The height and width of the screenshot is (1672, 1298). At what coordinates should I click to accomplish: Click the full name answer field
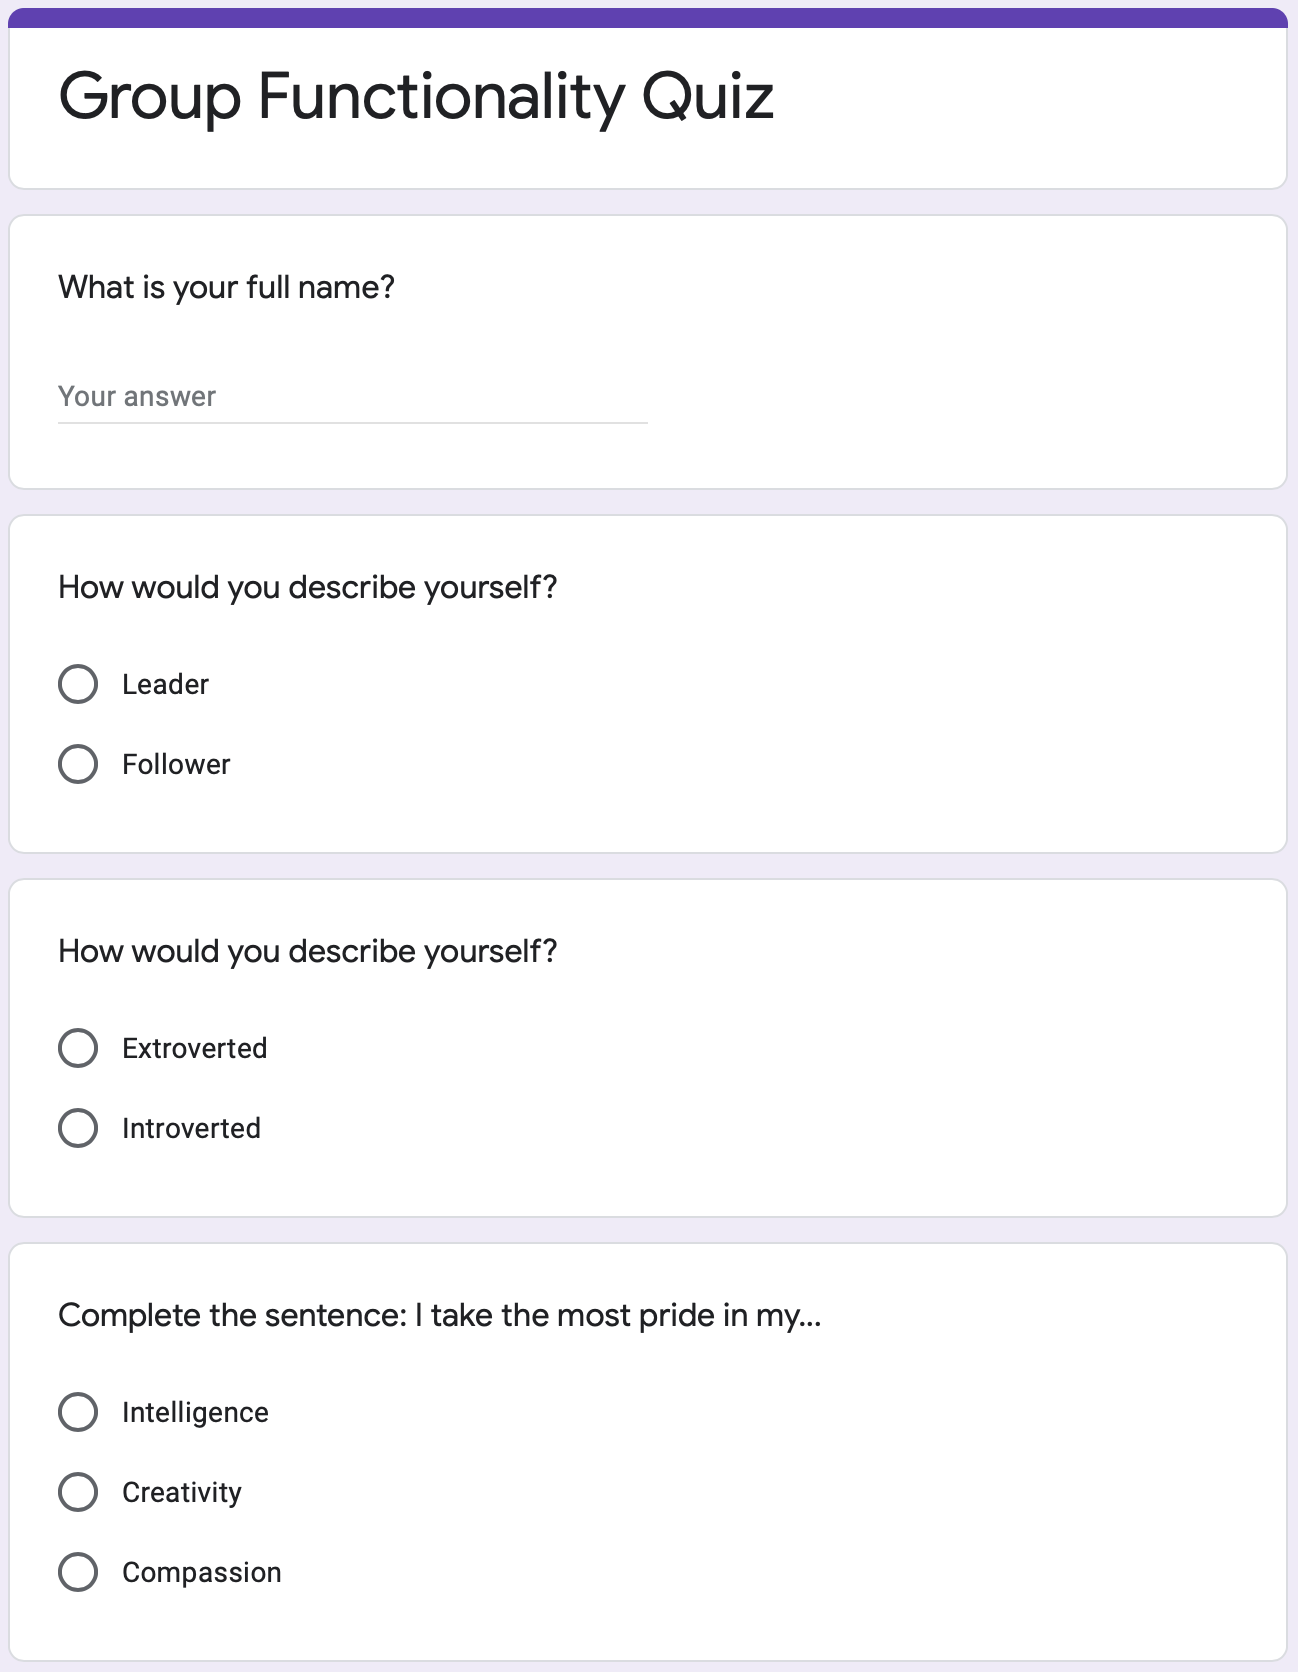pyautogui.click(x=352, y=397)
